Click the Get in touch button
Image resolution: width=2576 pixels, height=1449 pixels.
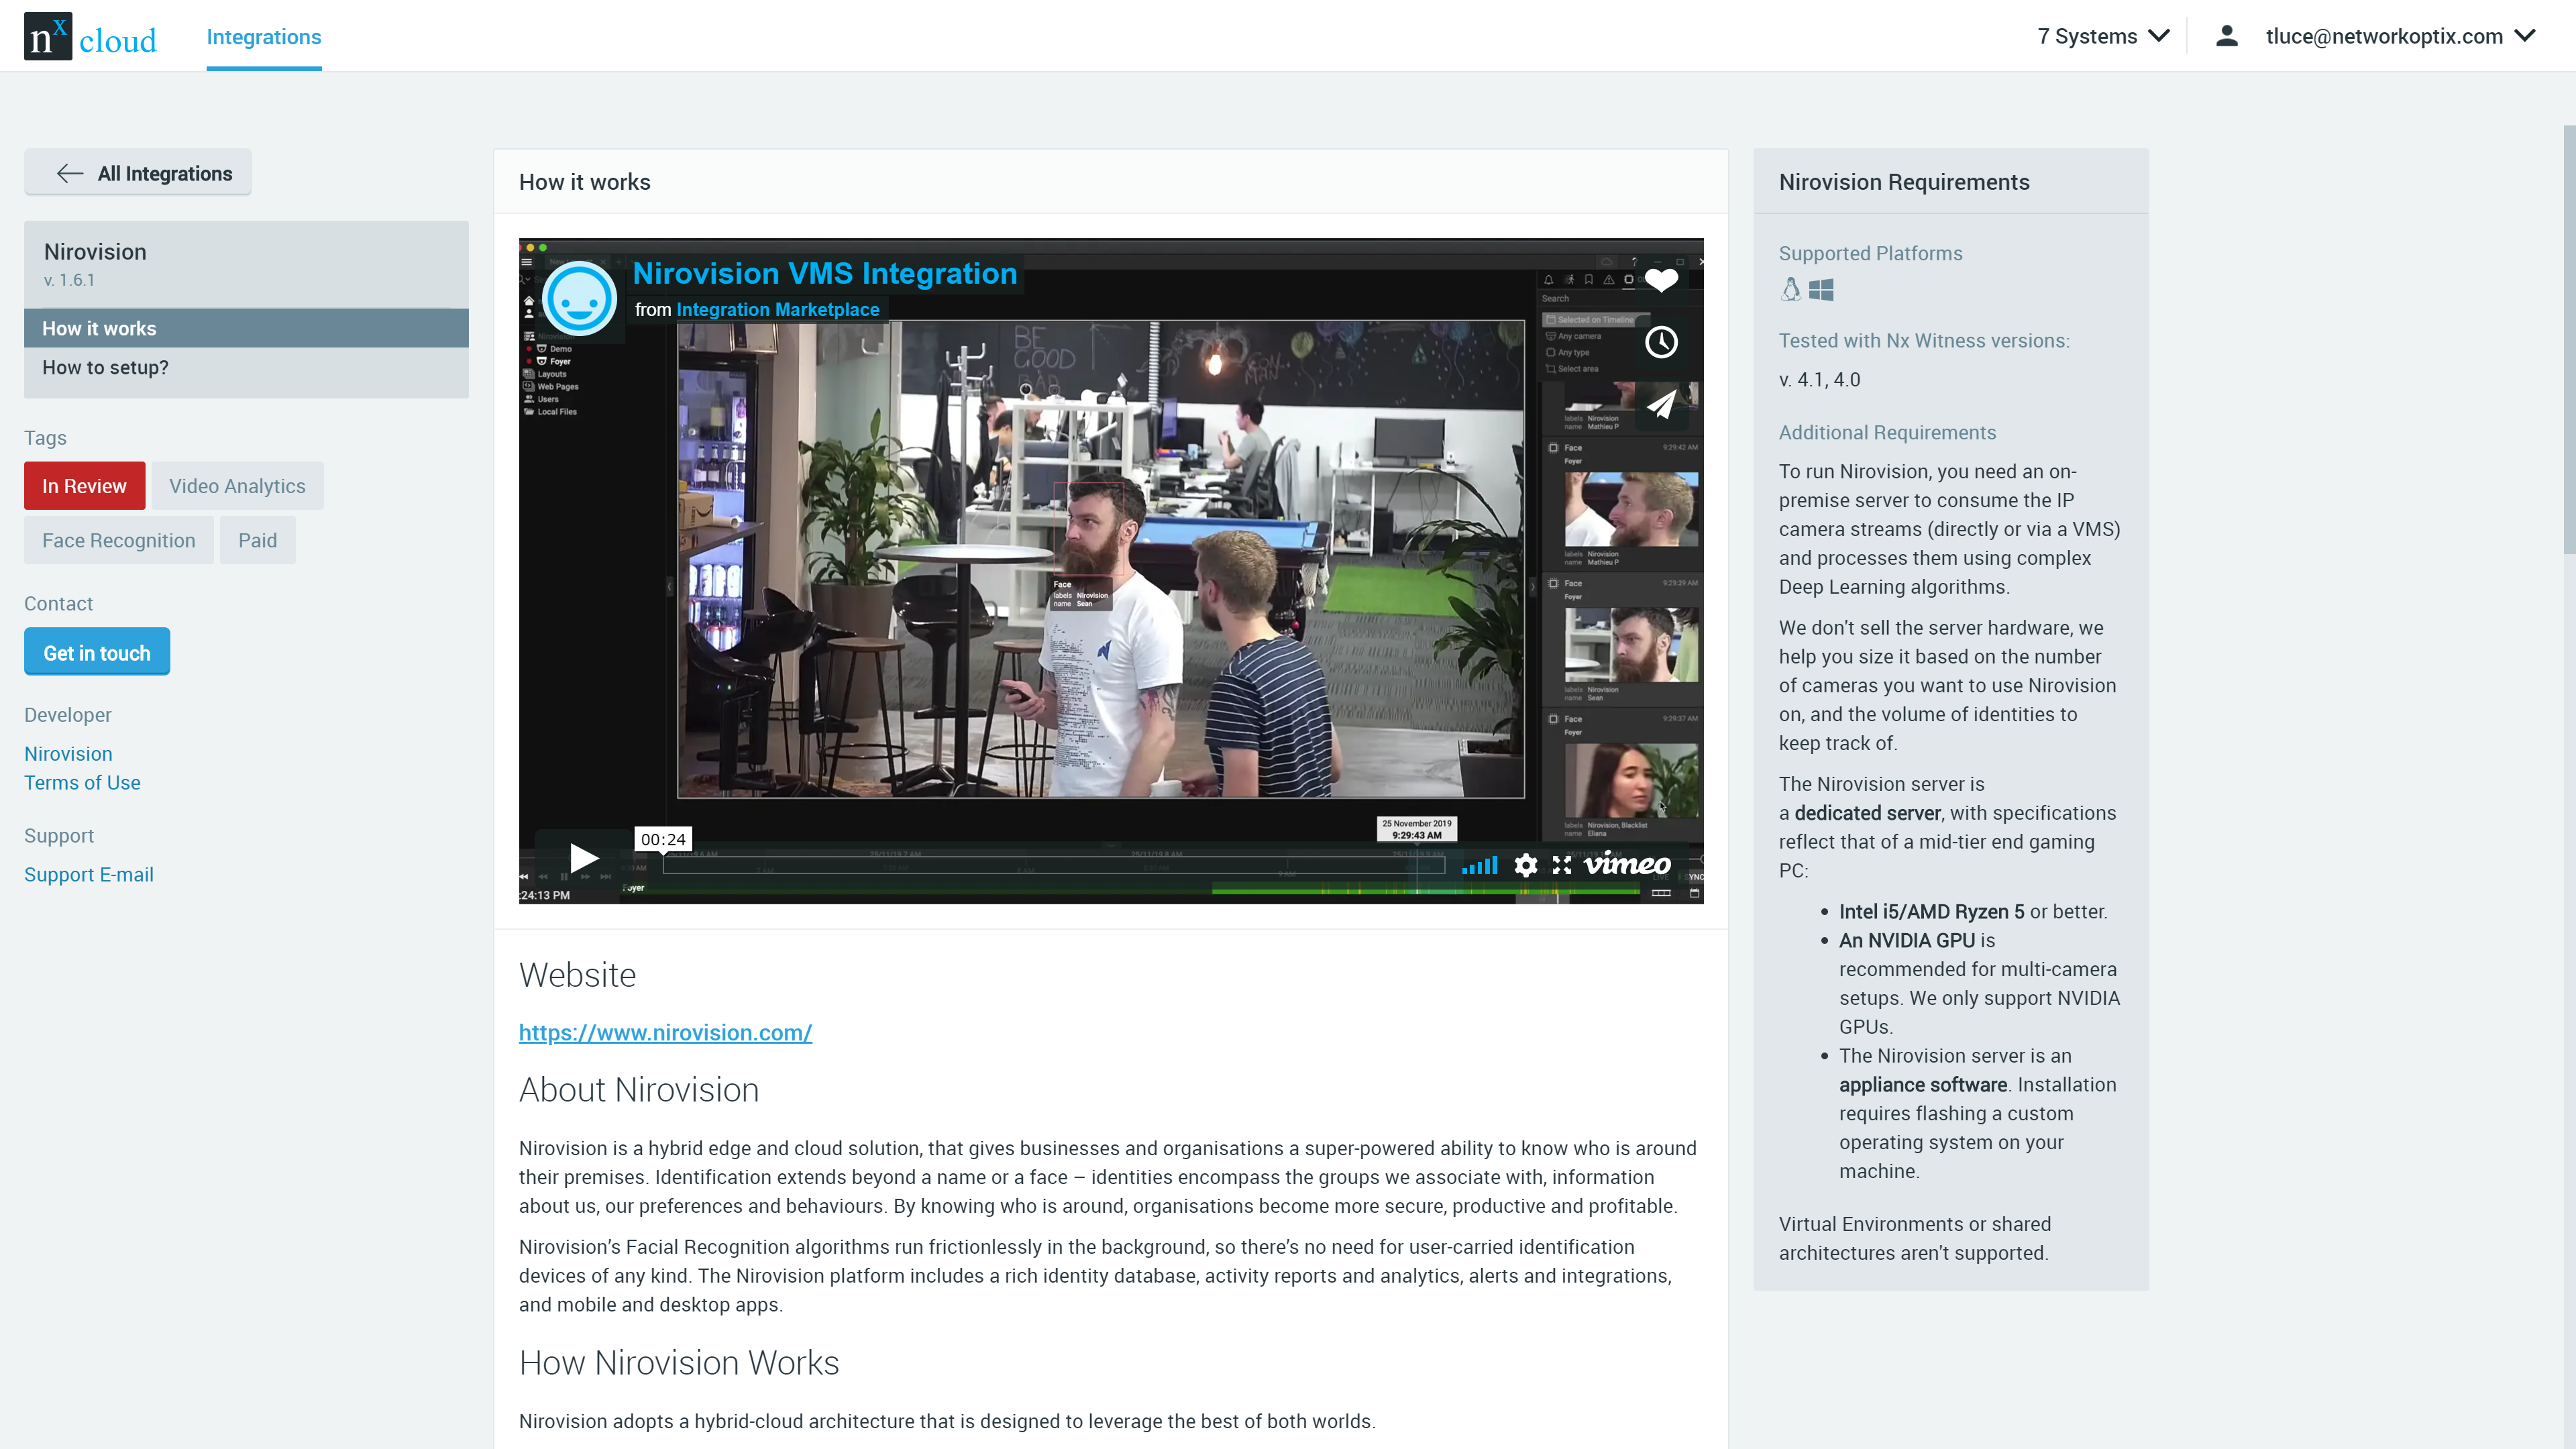click(x=97, y=652)
